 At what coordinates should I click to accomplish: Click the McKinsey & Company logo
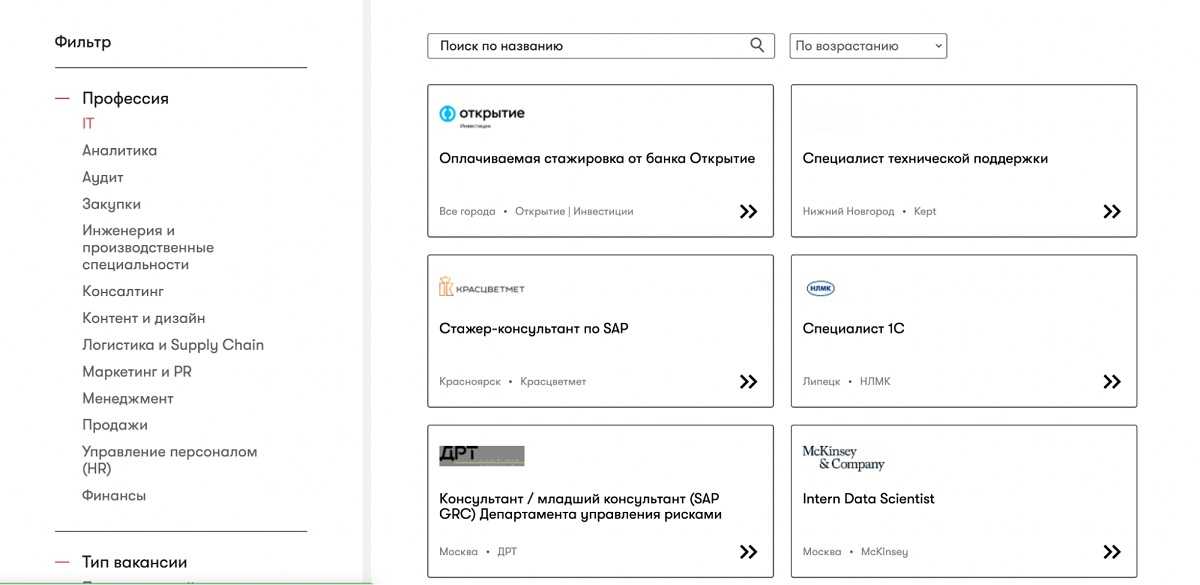click(843, 458)
